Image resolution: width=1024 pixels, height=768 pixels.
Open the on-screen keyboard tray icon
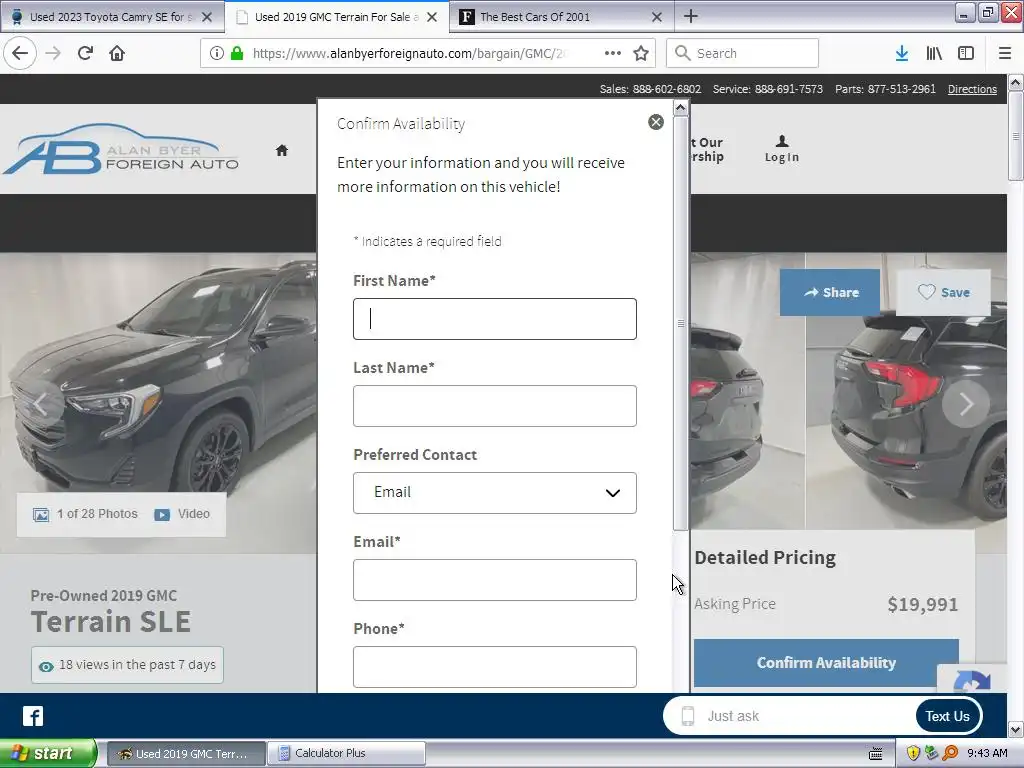(876, 753)
